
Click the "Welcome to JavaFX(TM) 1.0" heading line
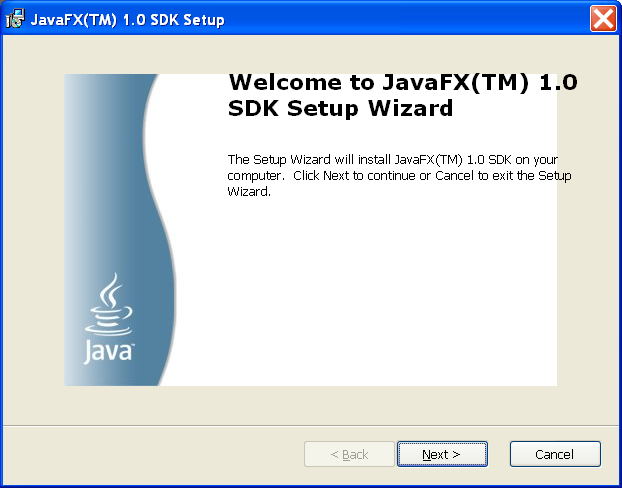(x=403, y=83)
